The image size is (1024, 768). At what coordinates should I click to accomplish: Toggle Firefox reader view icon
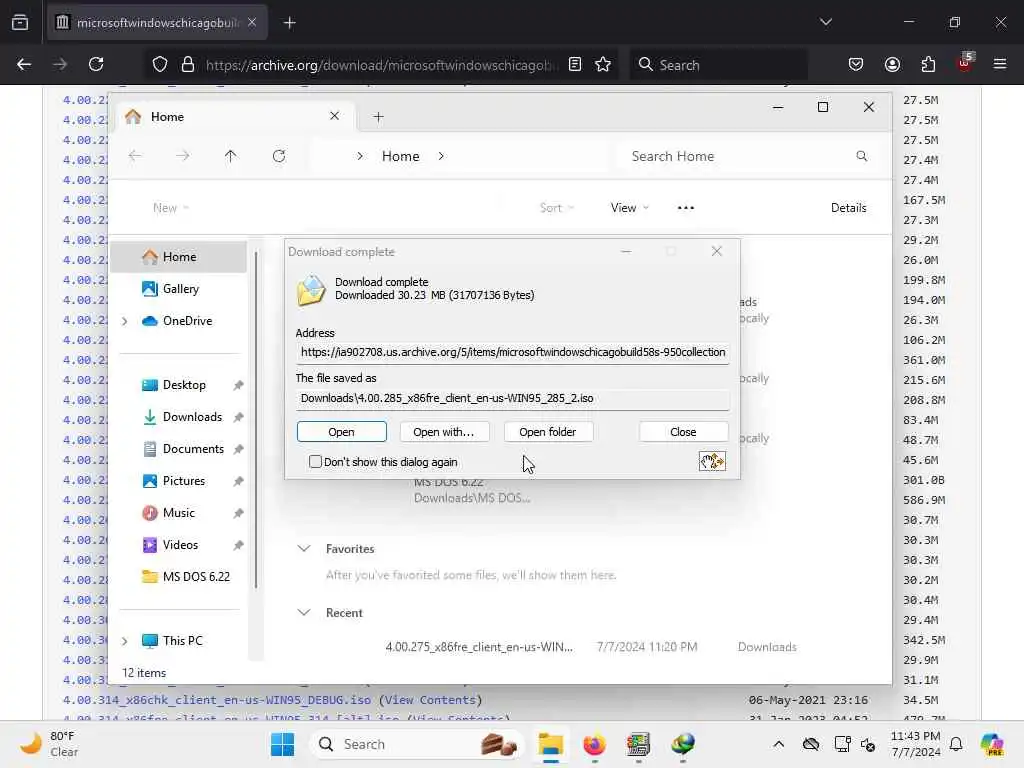coord(575,64)
